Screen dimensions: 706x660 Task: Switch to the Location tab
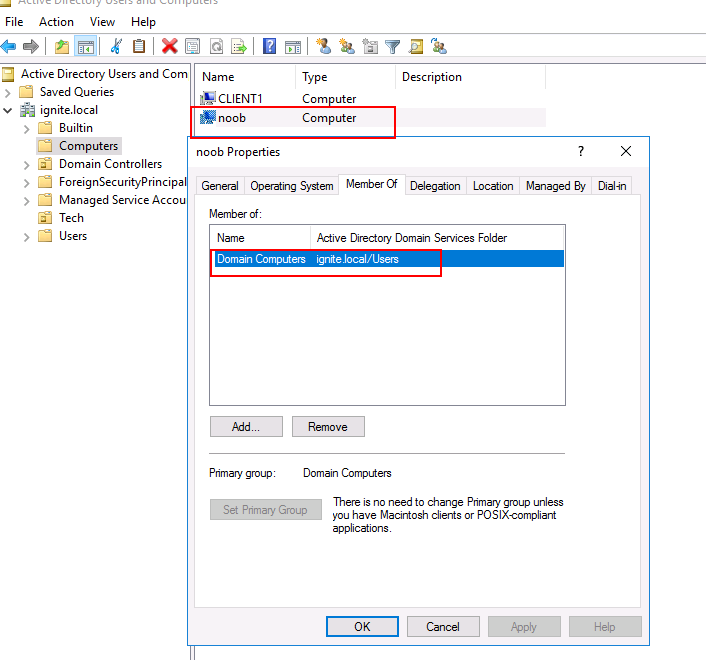(x=493, y=186)
